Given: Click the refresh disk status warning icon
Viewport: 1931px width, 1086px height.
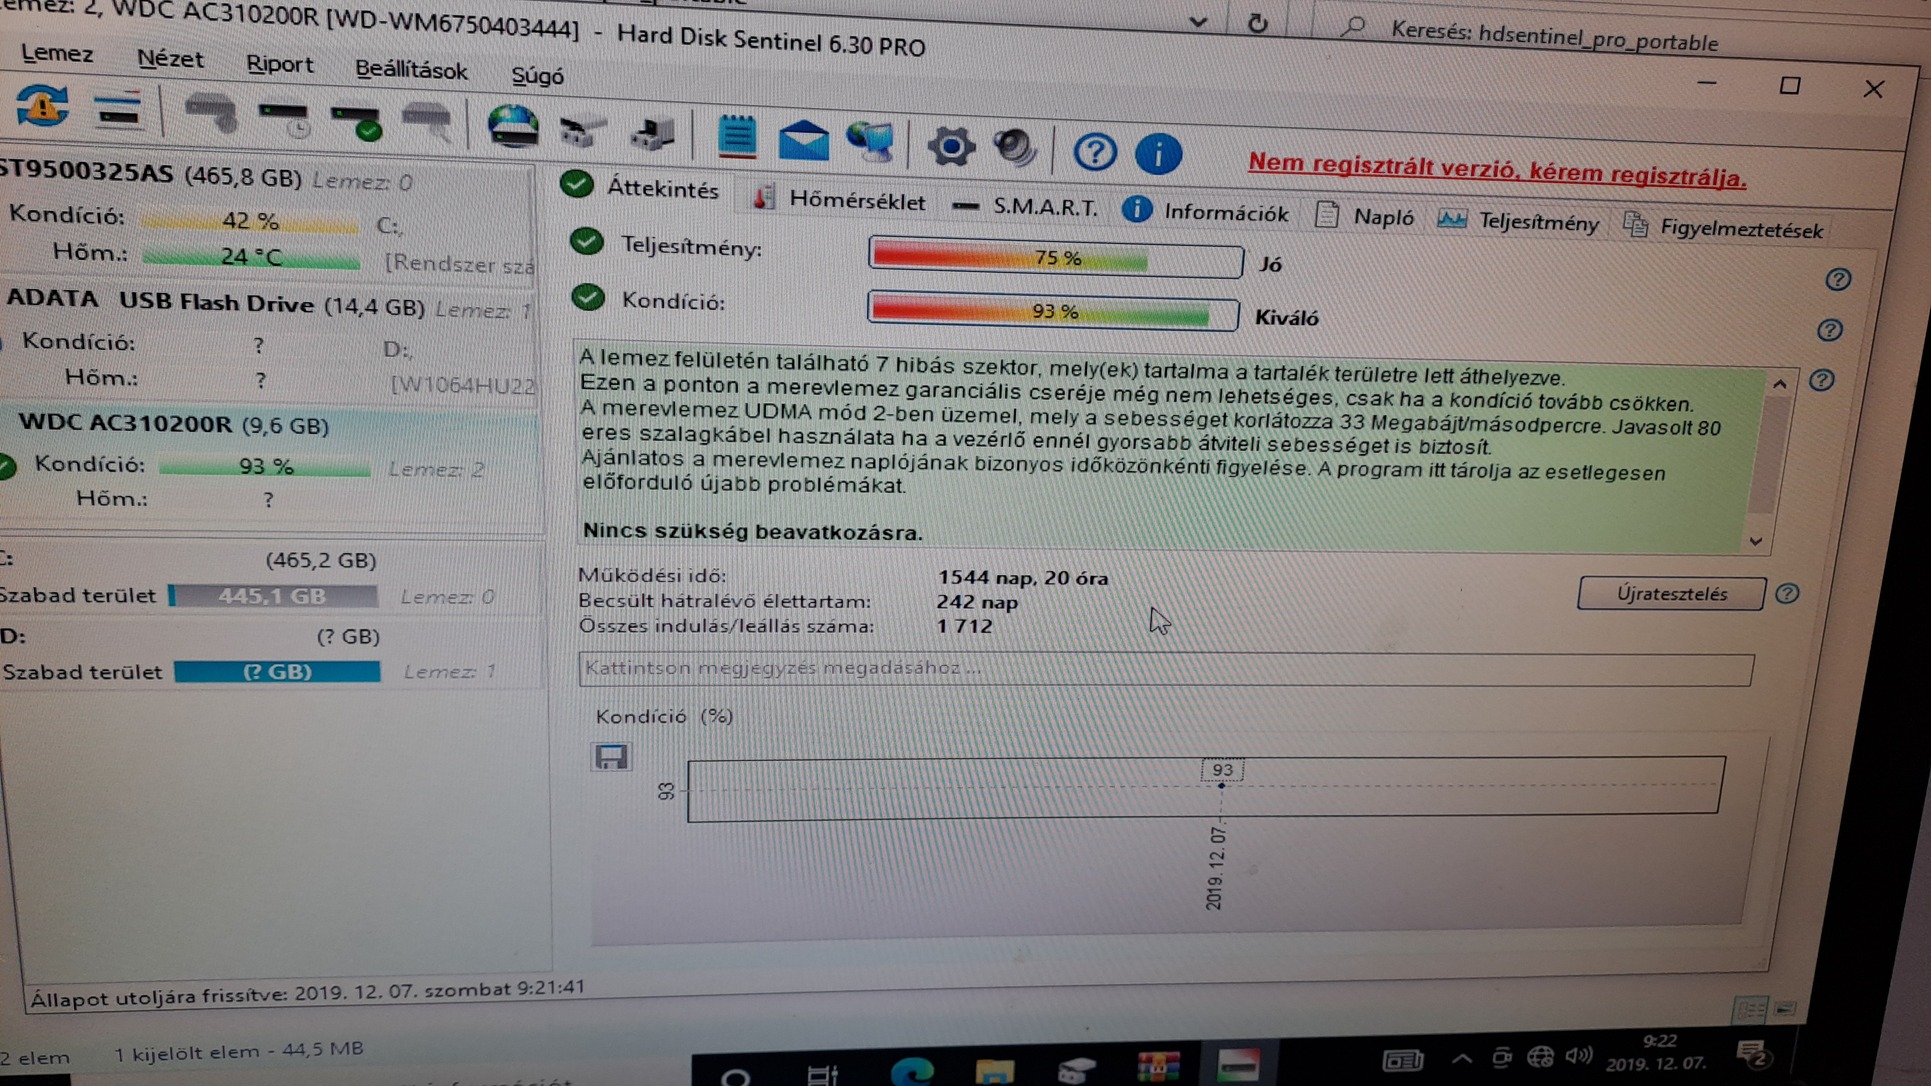Looking at the screenshot, I should [42, 106].
